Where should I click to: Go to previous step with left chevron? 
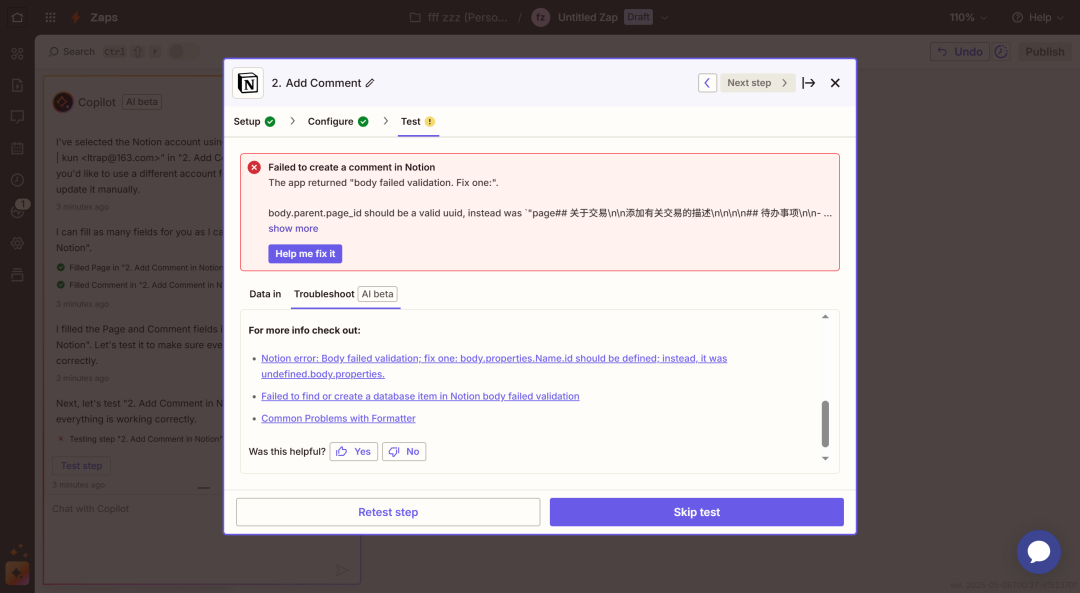(707, 83)
